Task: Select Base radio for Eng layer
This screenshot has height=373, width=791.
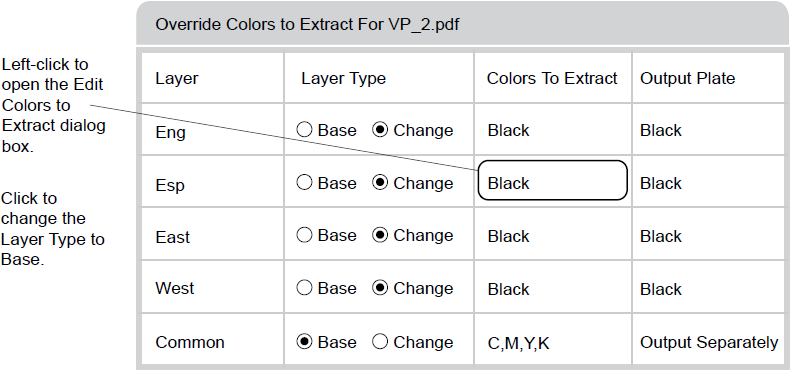Action: click(304, 130)
